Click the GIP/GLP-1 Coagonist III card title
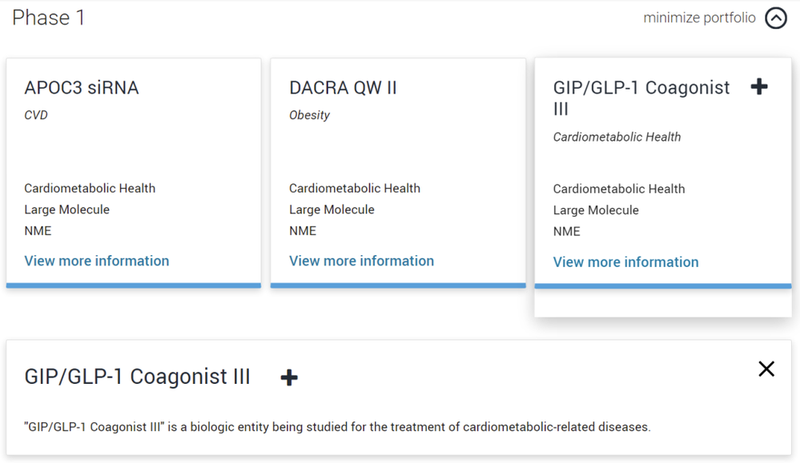Screen dimensions: 800x463 pos(641,97)
